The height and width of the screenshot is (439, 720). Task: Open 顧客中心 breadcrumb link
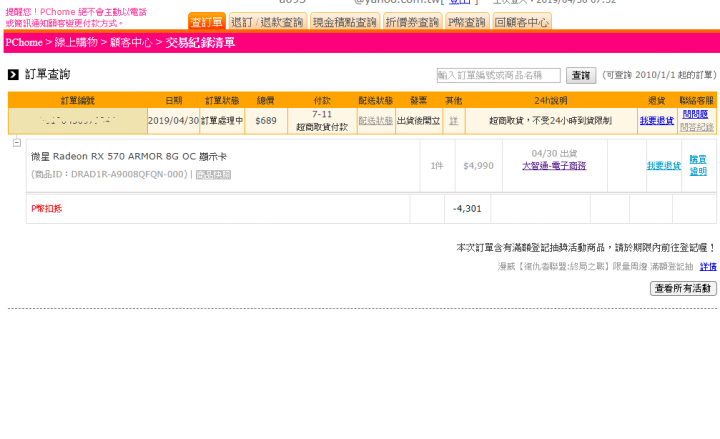[131, 42]
